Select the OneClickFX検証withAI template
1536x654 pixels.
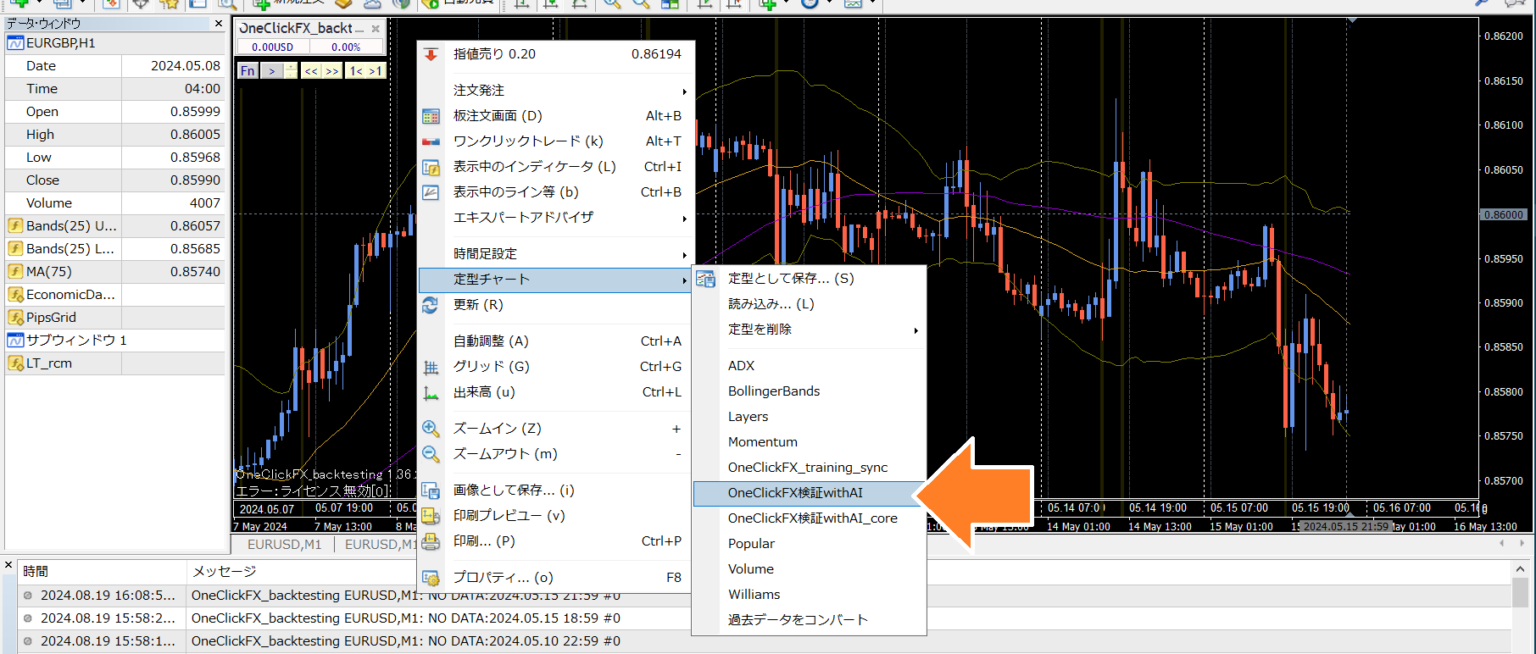coord(795,493)
